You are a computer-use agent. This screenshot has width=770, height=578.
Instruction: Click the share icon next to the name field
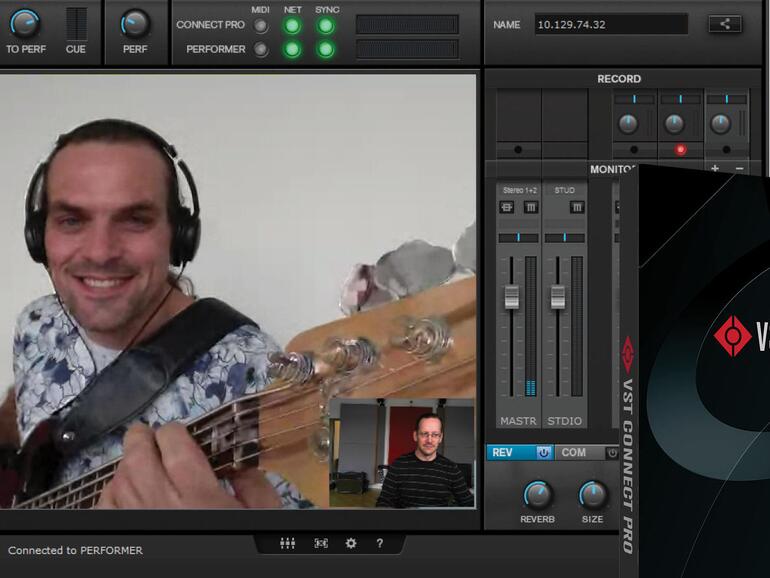coord(725,24)
